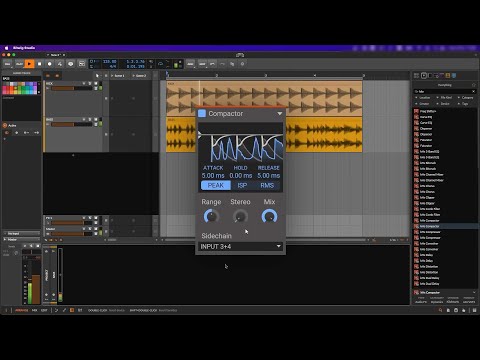Mute the BASS track
The height and width of the screenshot is (360, 480).
pos(96,119)
